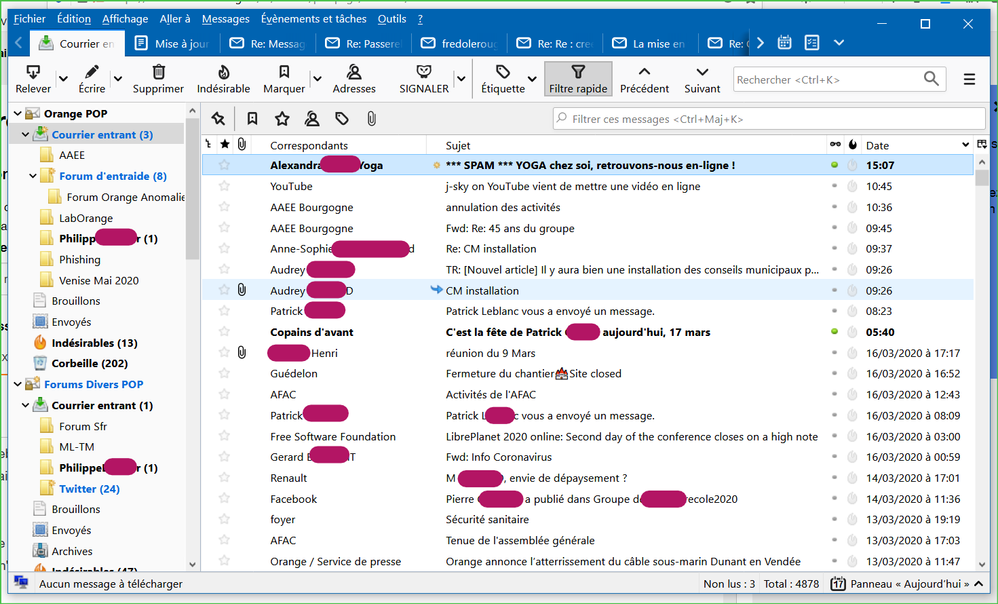Go to Précédent message
Viewport: 998px width, 604px height.
point(644,80)
